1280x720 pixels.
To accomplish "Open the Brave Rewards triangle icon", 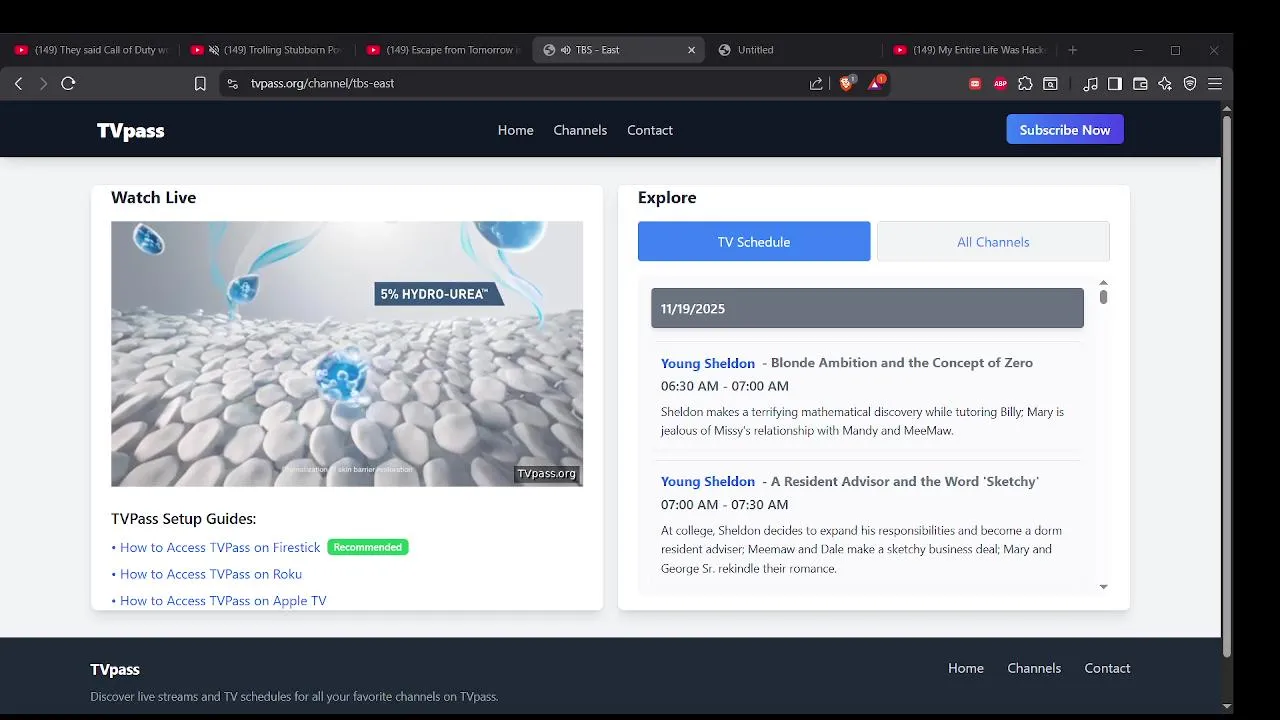I will tap(876, 83).
